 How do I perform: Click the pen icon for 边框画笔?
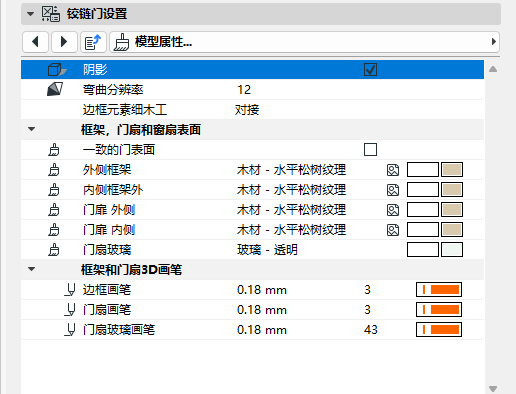[70, 290]
